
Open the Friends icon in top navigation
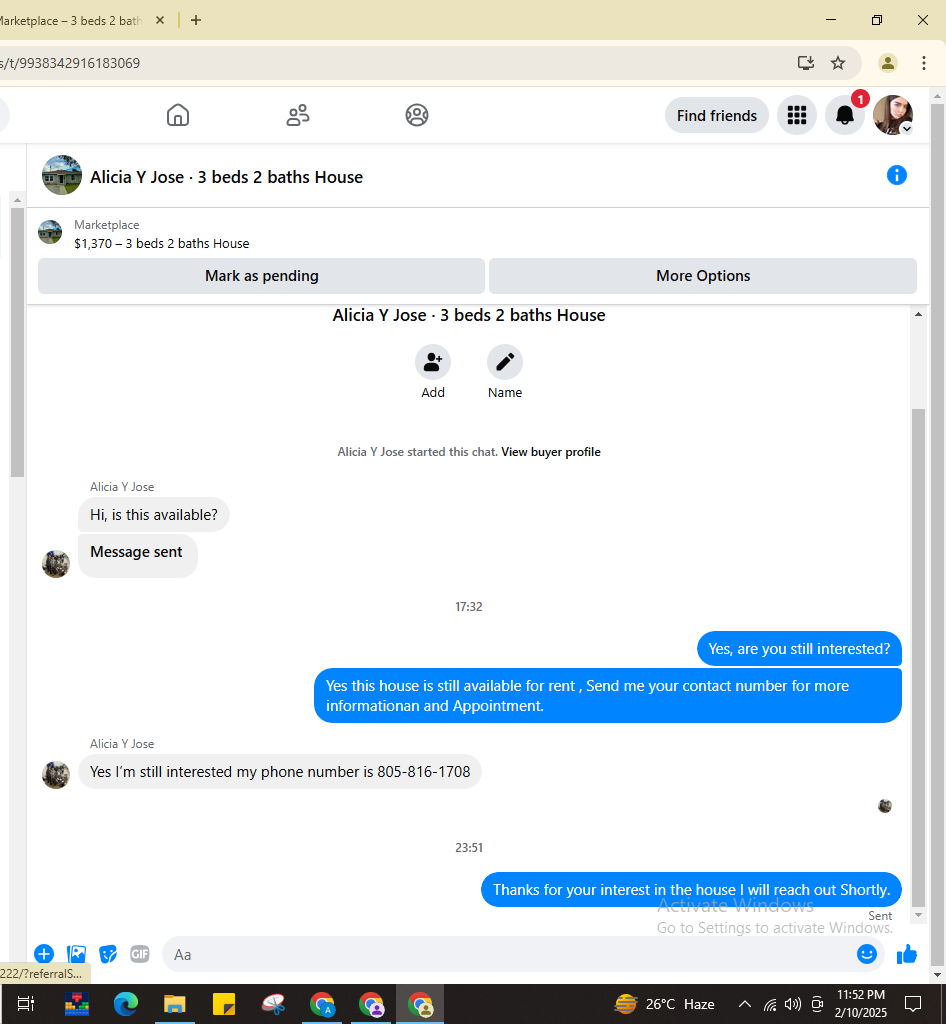pos(298,115)
